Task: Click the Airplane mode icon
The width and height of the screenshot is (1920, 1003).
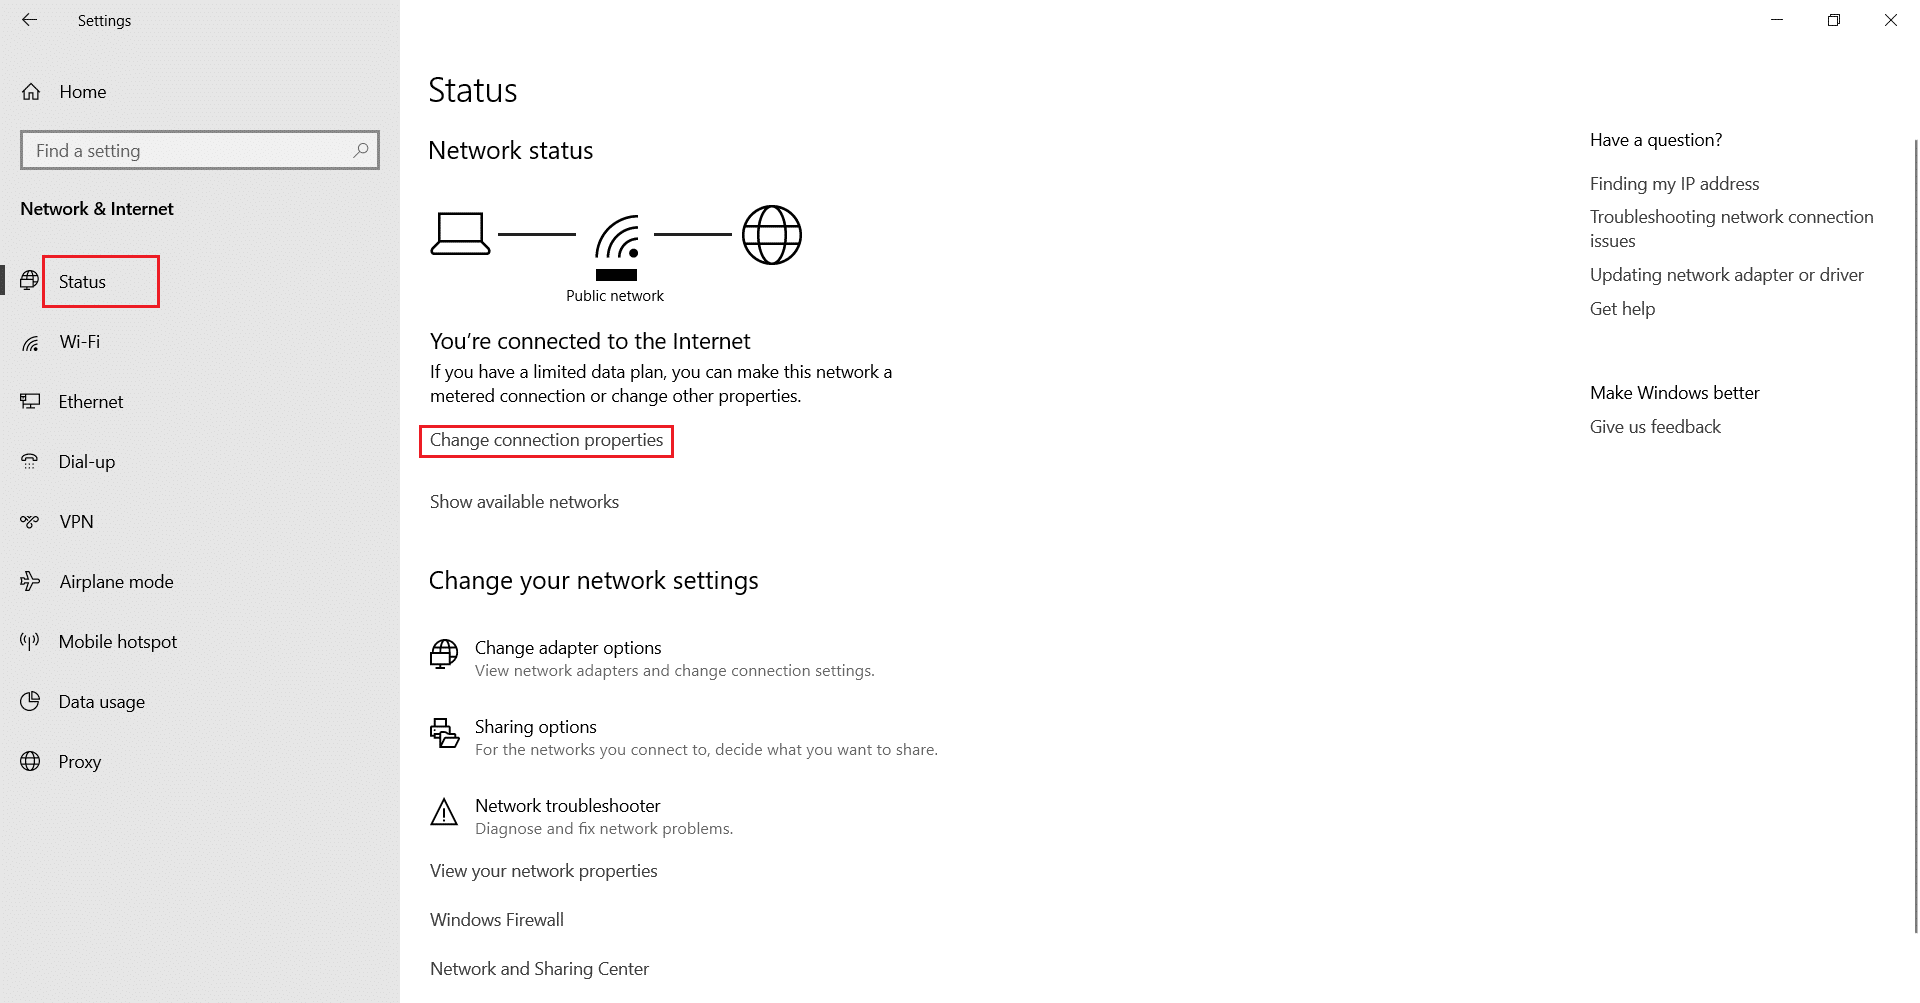Action: [31, 581]
